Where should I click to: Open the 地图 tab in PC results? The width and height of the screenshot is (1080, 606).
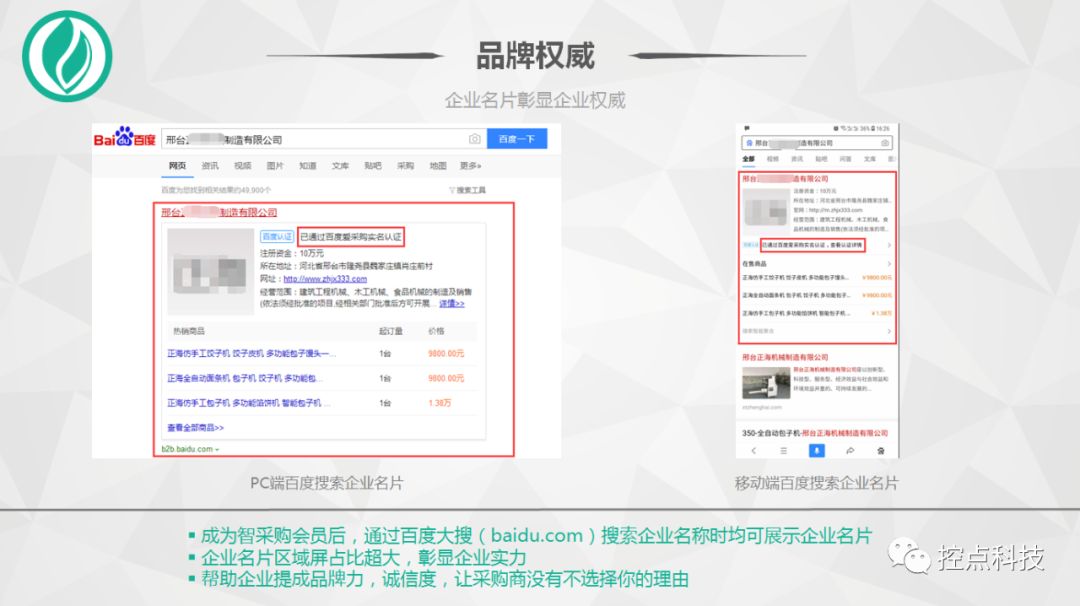tap(438, 166)
